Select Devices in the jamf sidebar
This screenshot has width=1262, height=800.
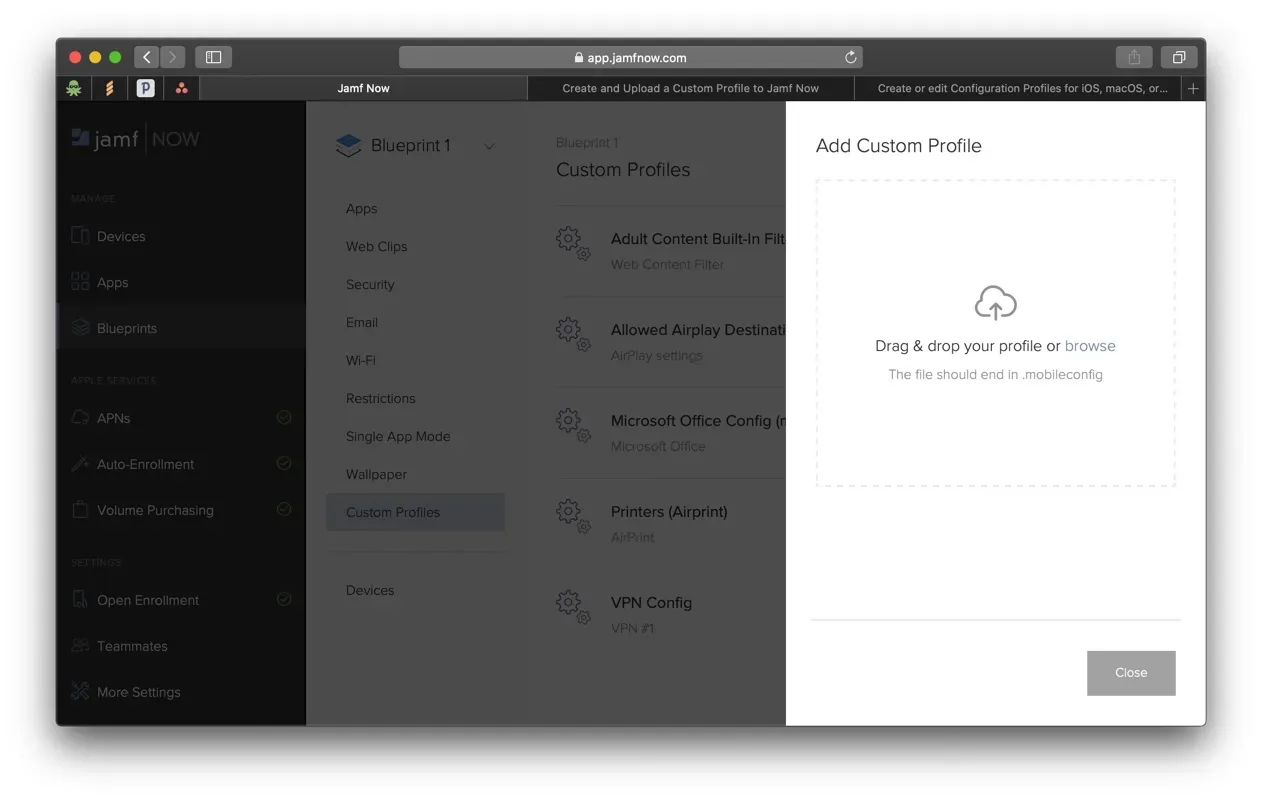pyautogui.click(x=81, y=235)
